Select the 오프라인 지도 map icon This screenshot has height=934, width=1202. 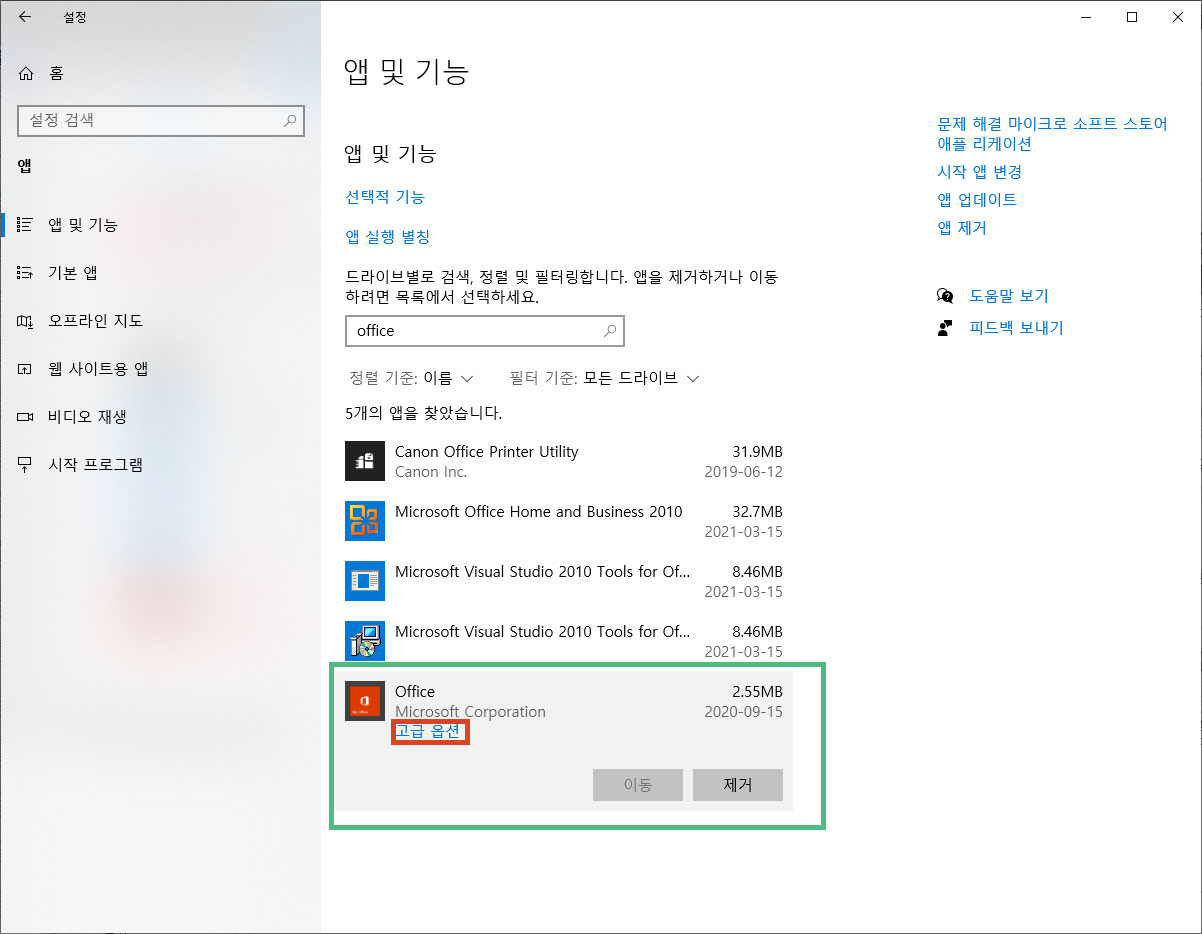[26, 321]
